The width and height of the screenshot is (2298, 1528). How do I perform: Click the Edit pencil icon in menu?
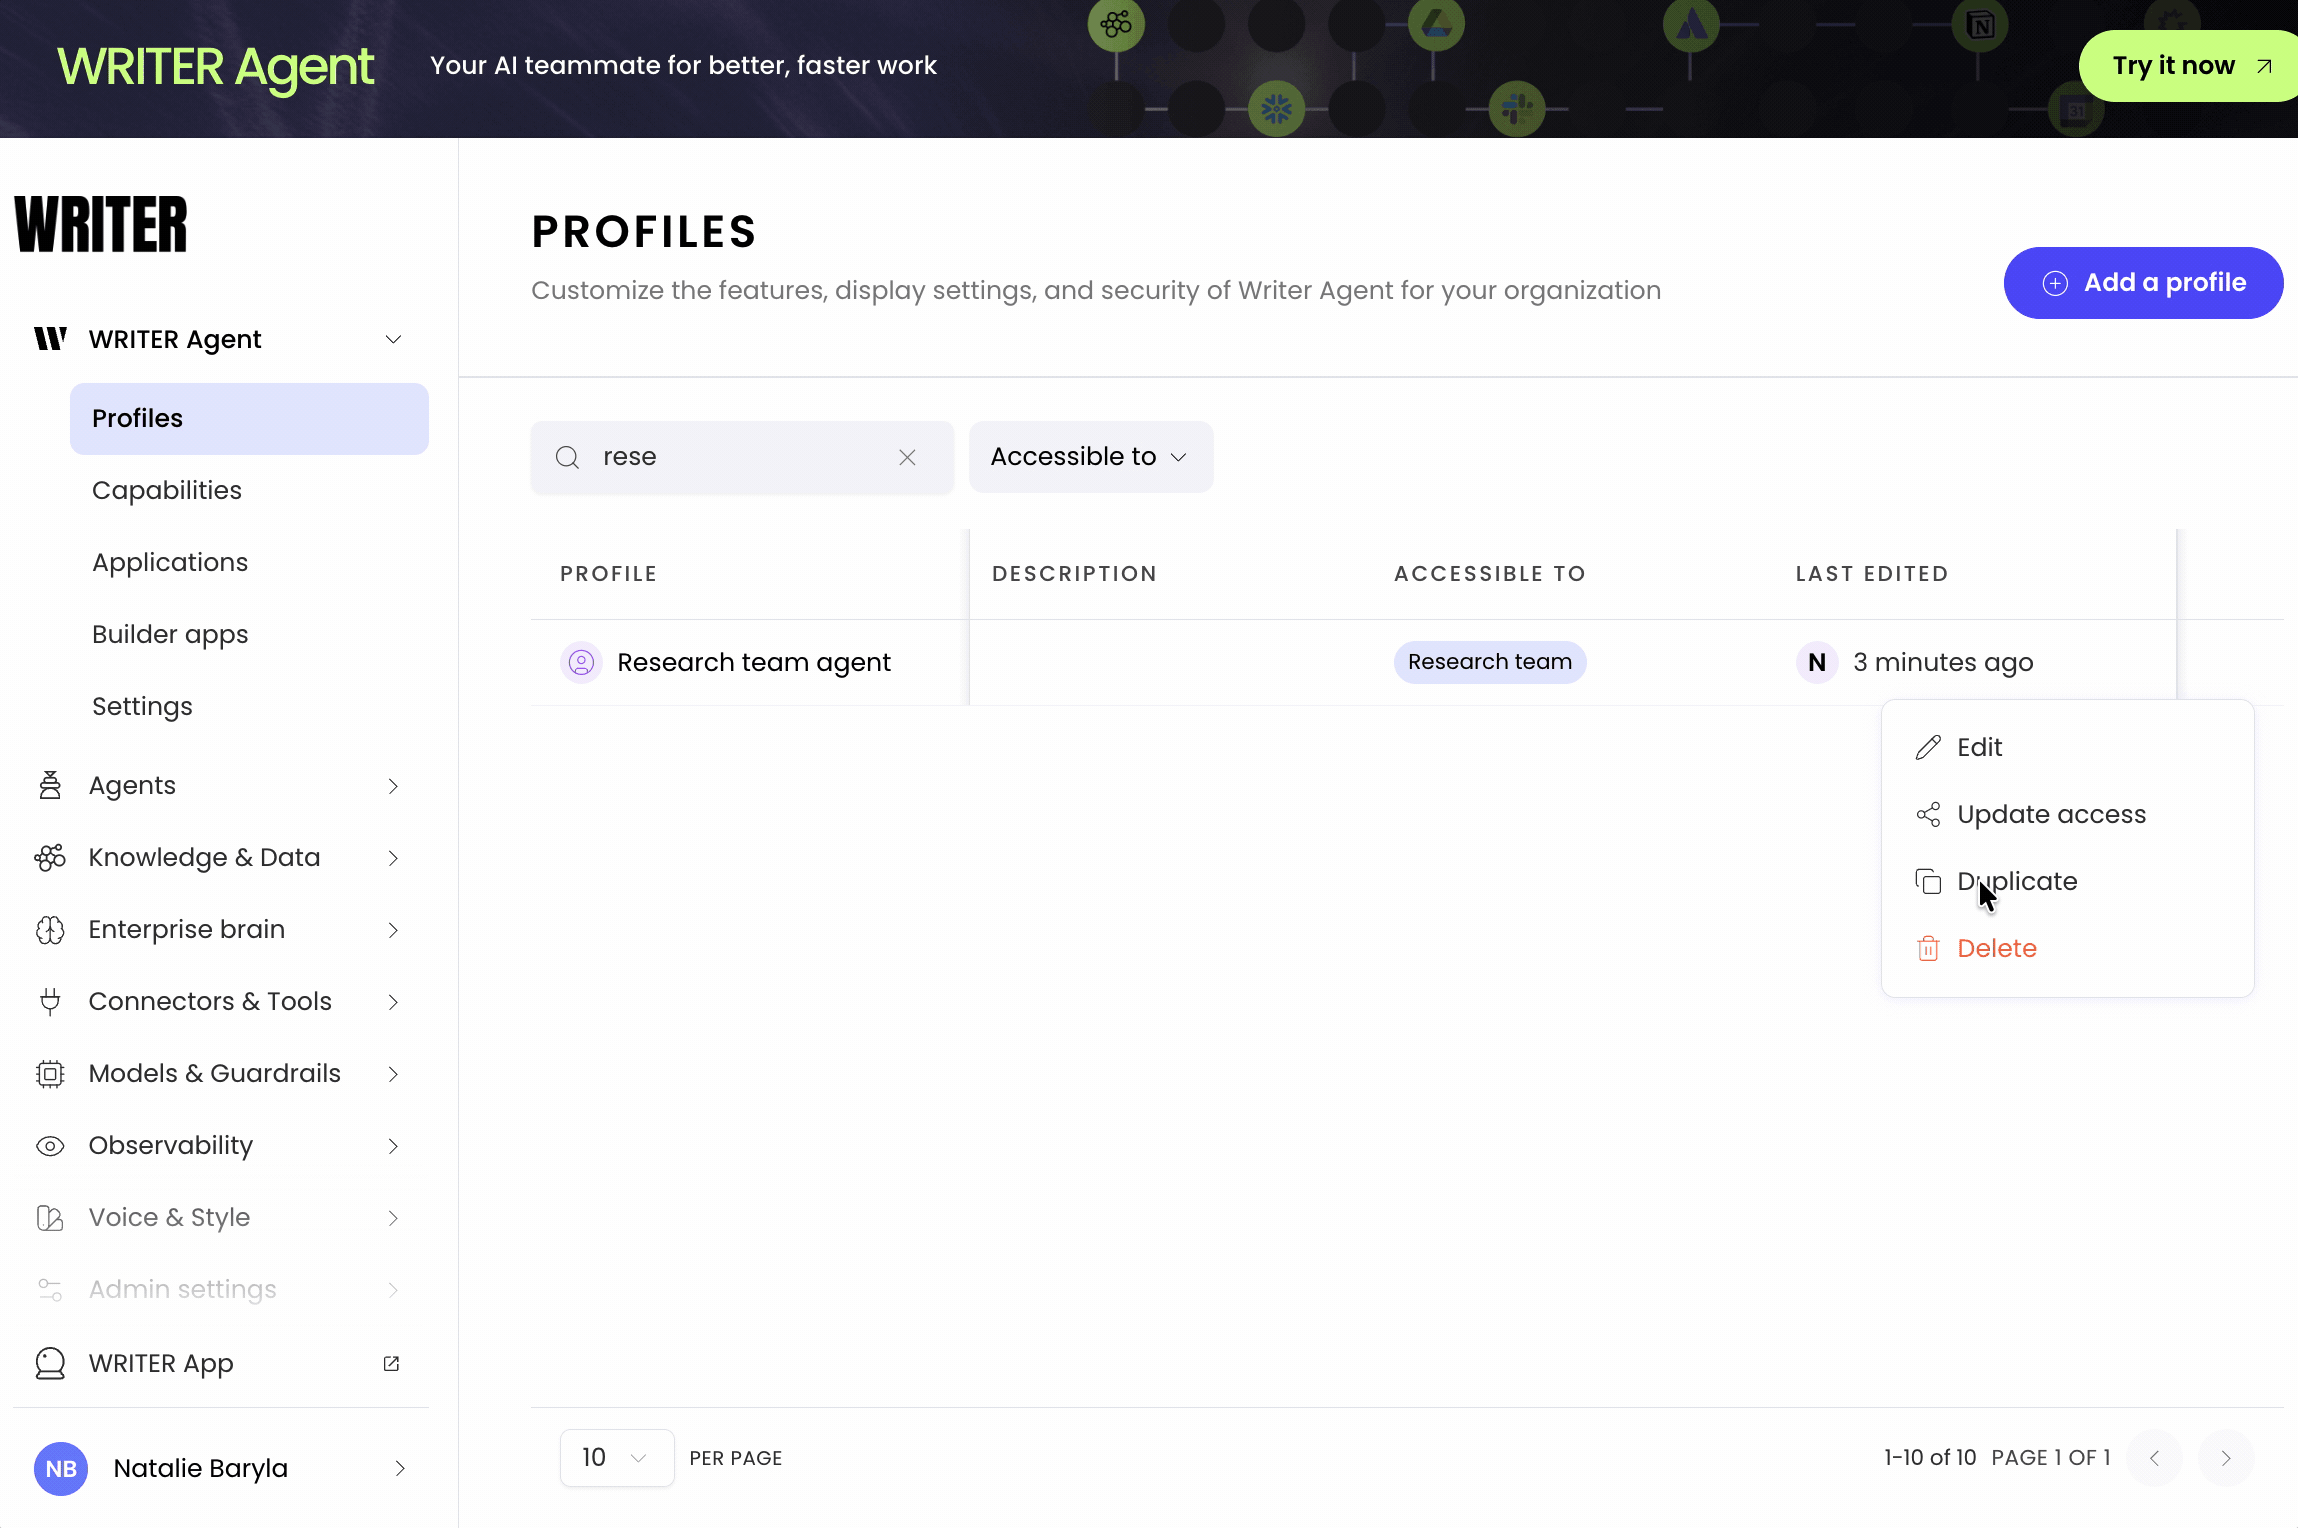tap(1928, 748)
